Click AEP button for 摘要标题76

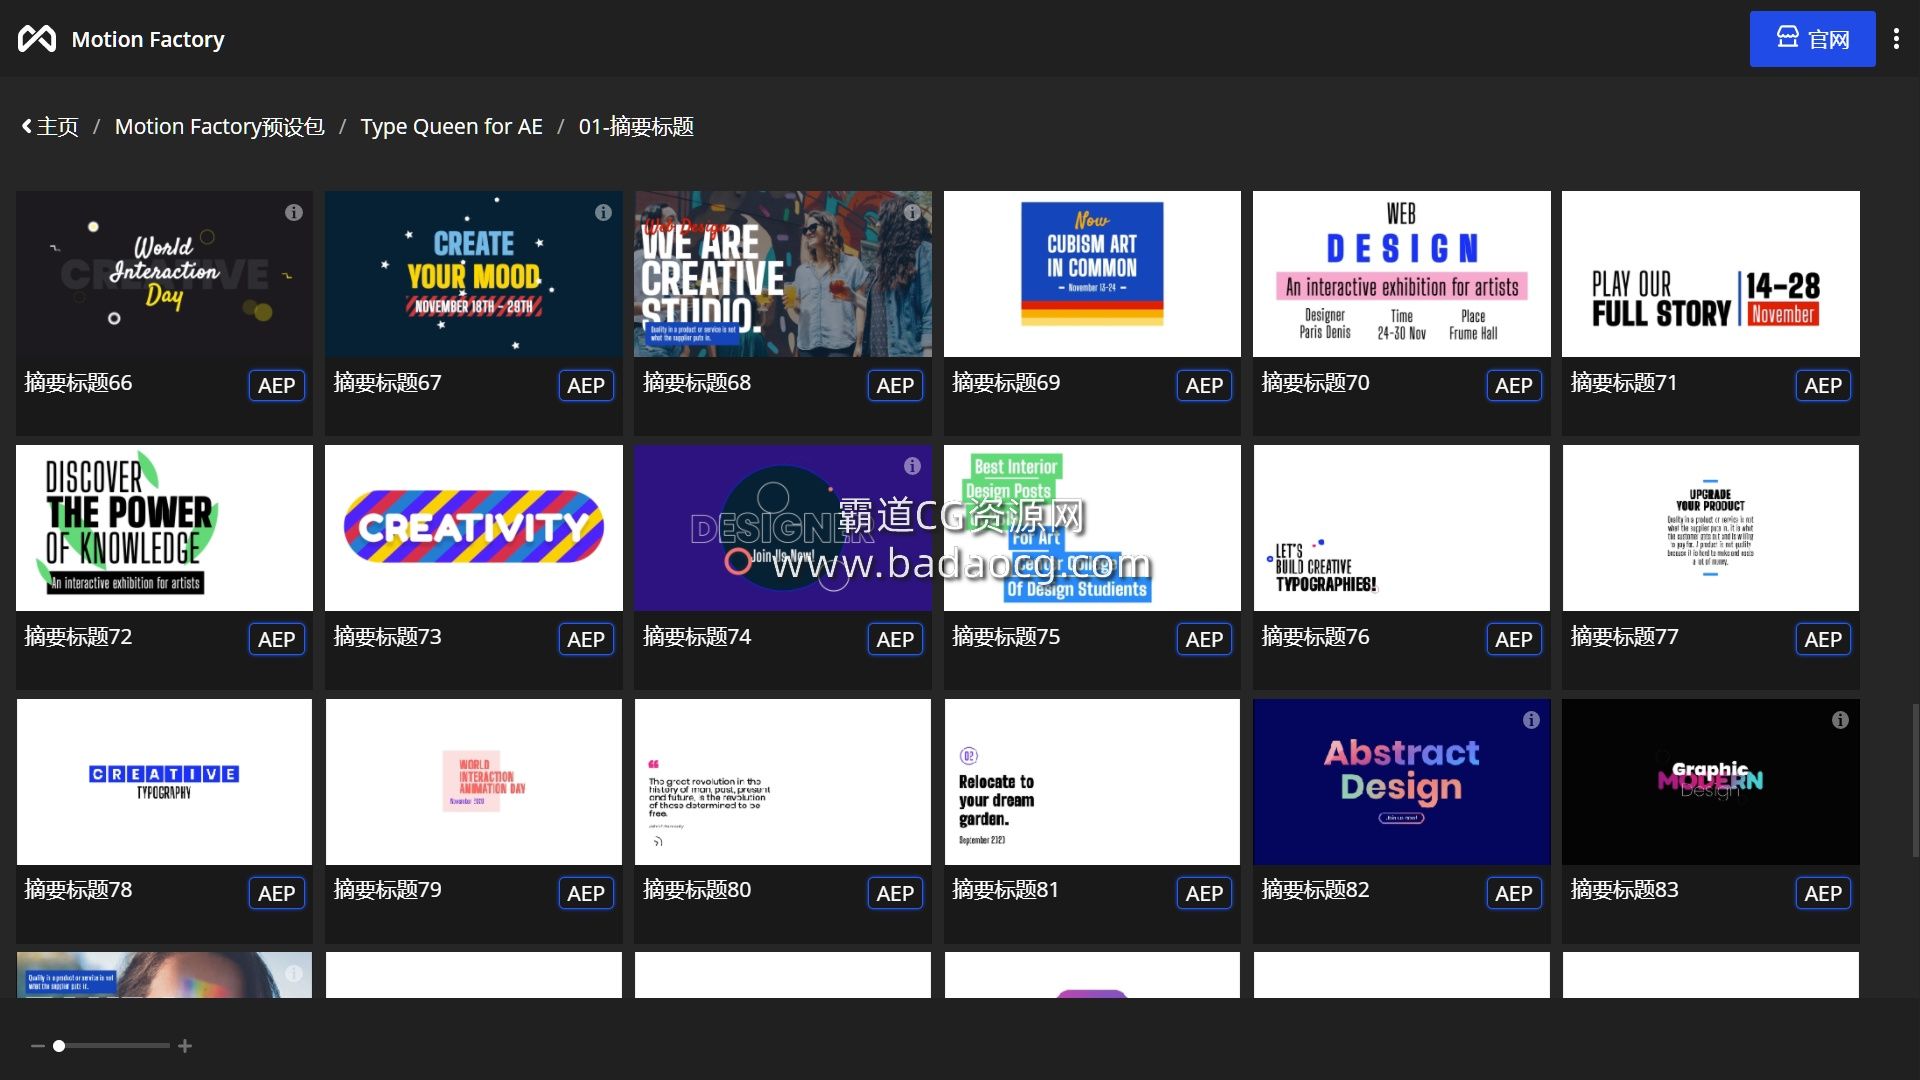[x=1513, y=639]
